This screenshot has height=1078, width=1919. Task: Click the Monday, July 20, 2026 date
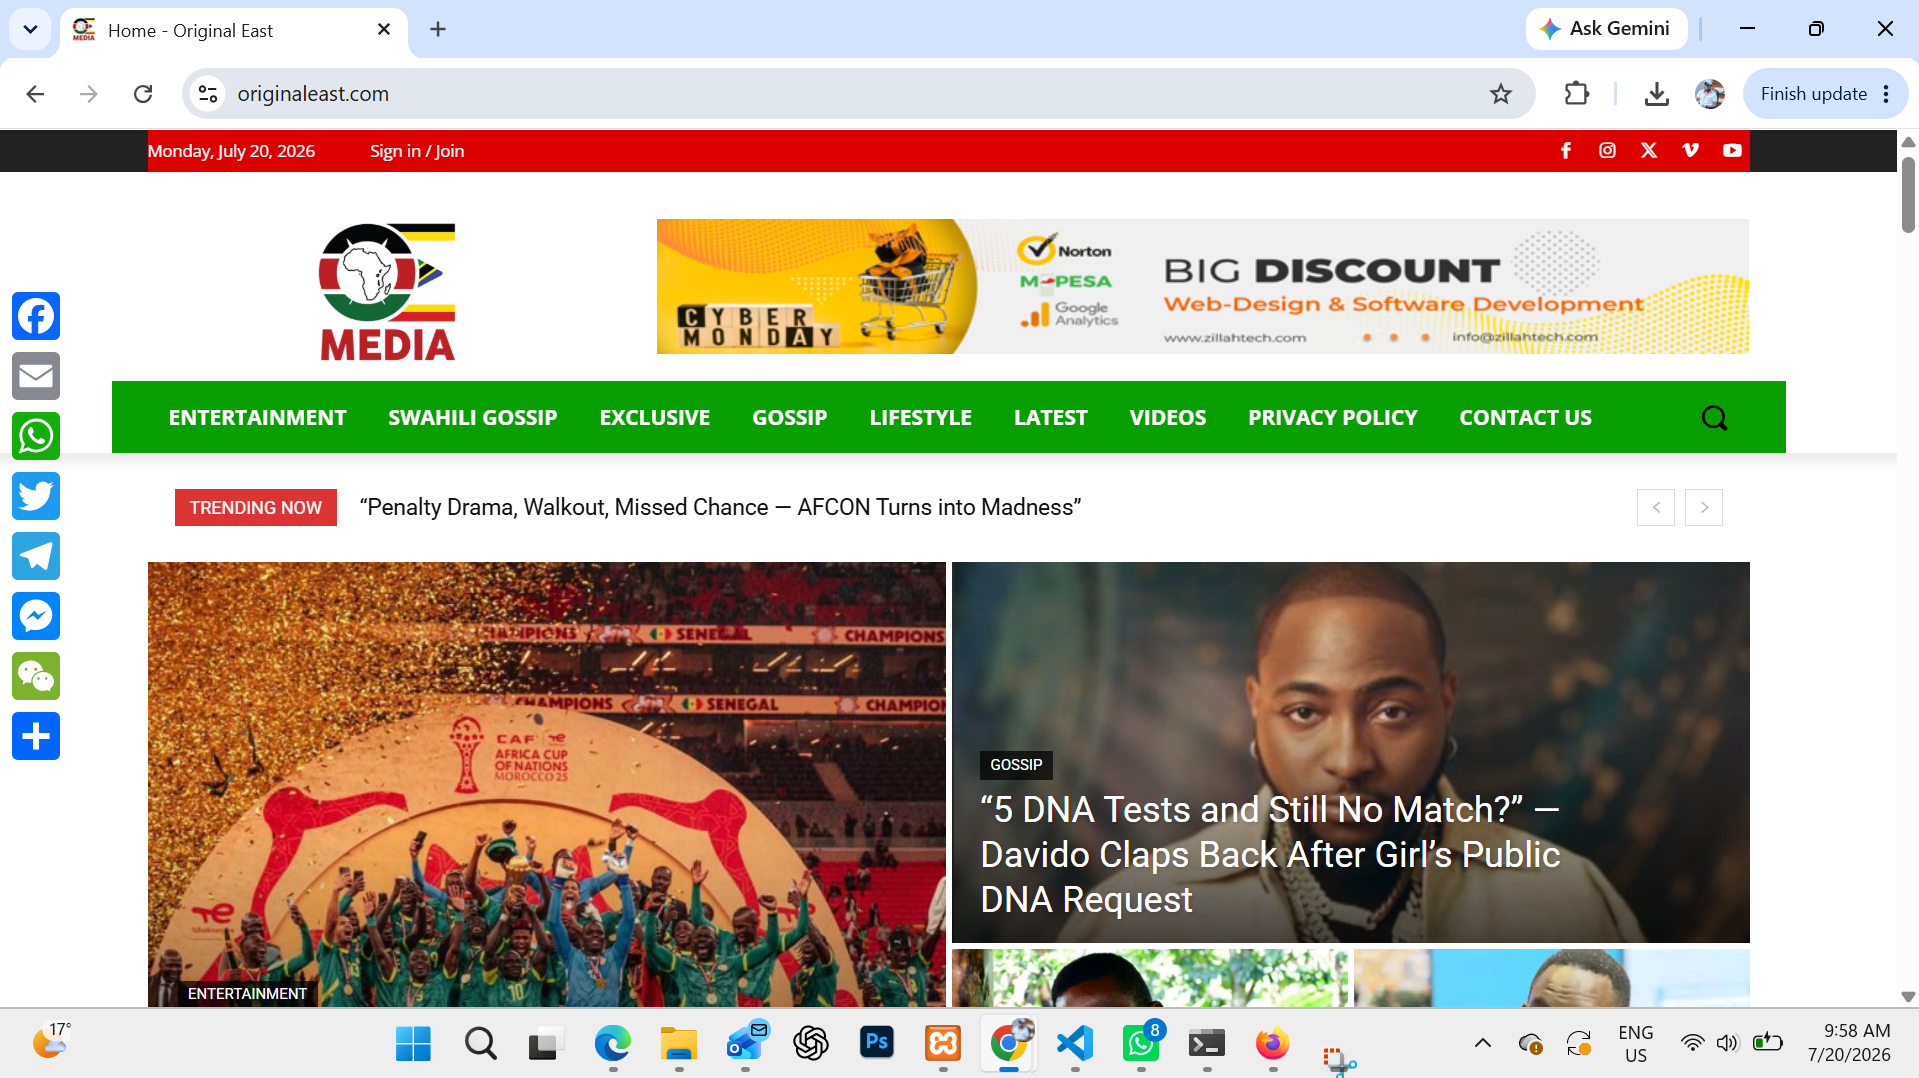point(231,151)
